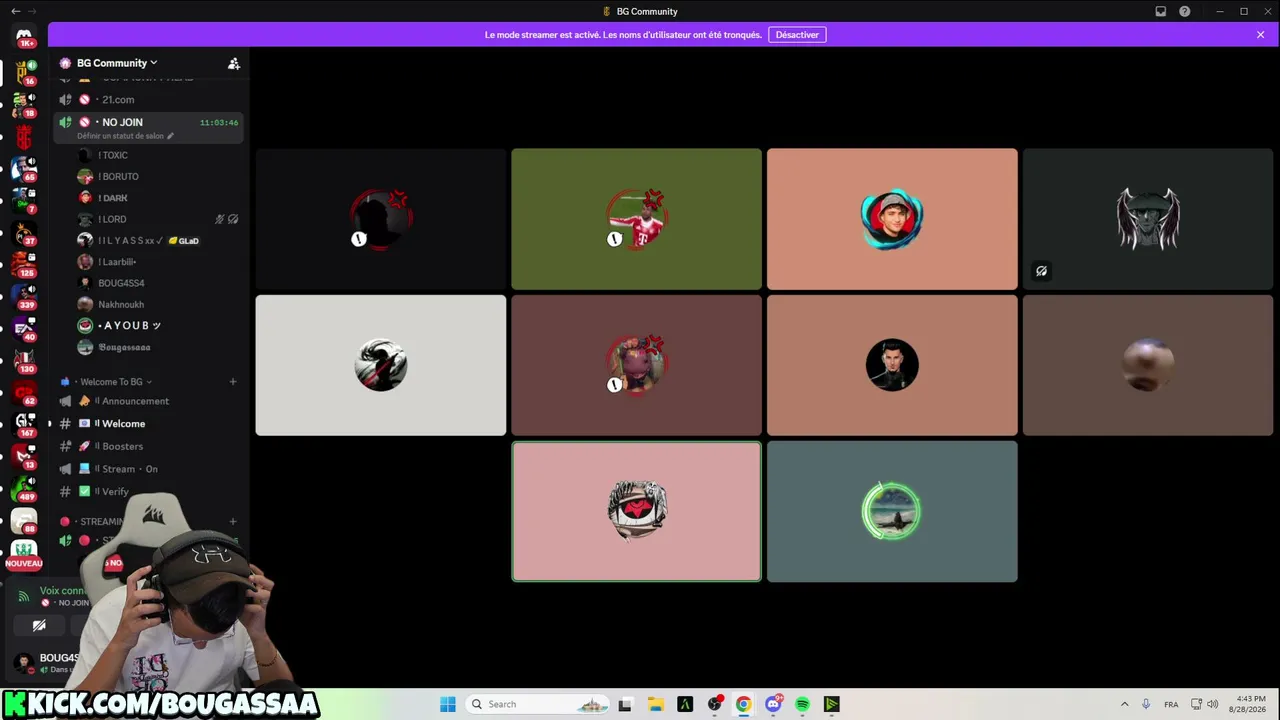Open the server icon with 339 badge
The image size is (1280, 720).
[x=24, y=295]
